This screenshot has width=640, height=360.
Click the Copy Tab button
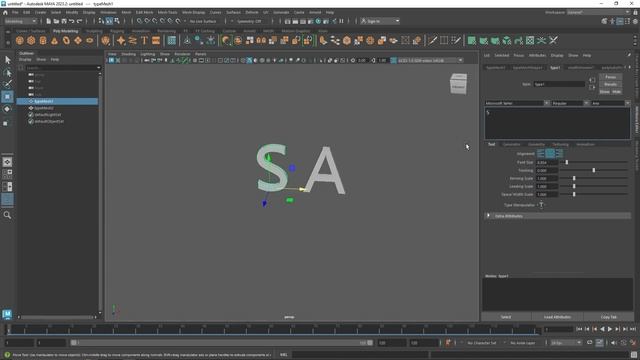pos(609,317)
